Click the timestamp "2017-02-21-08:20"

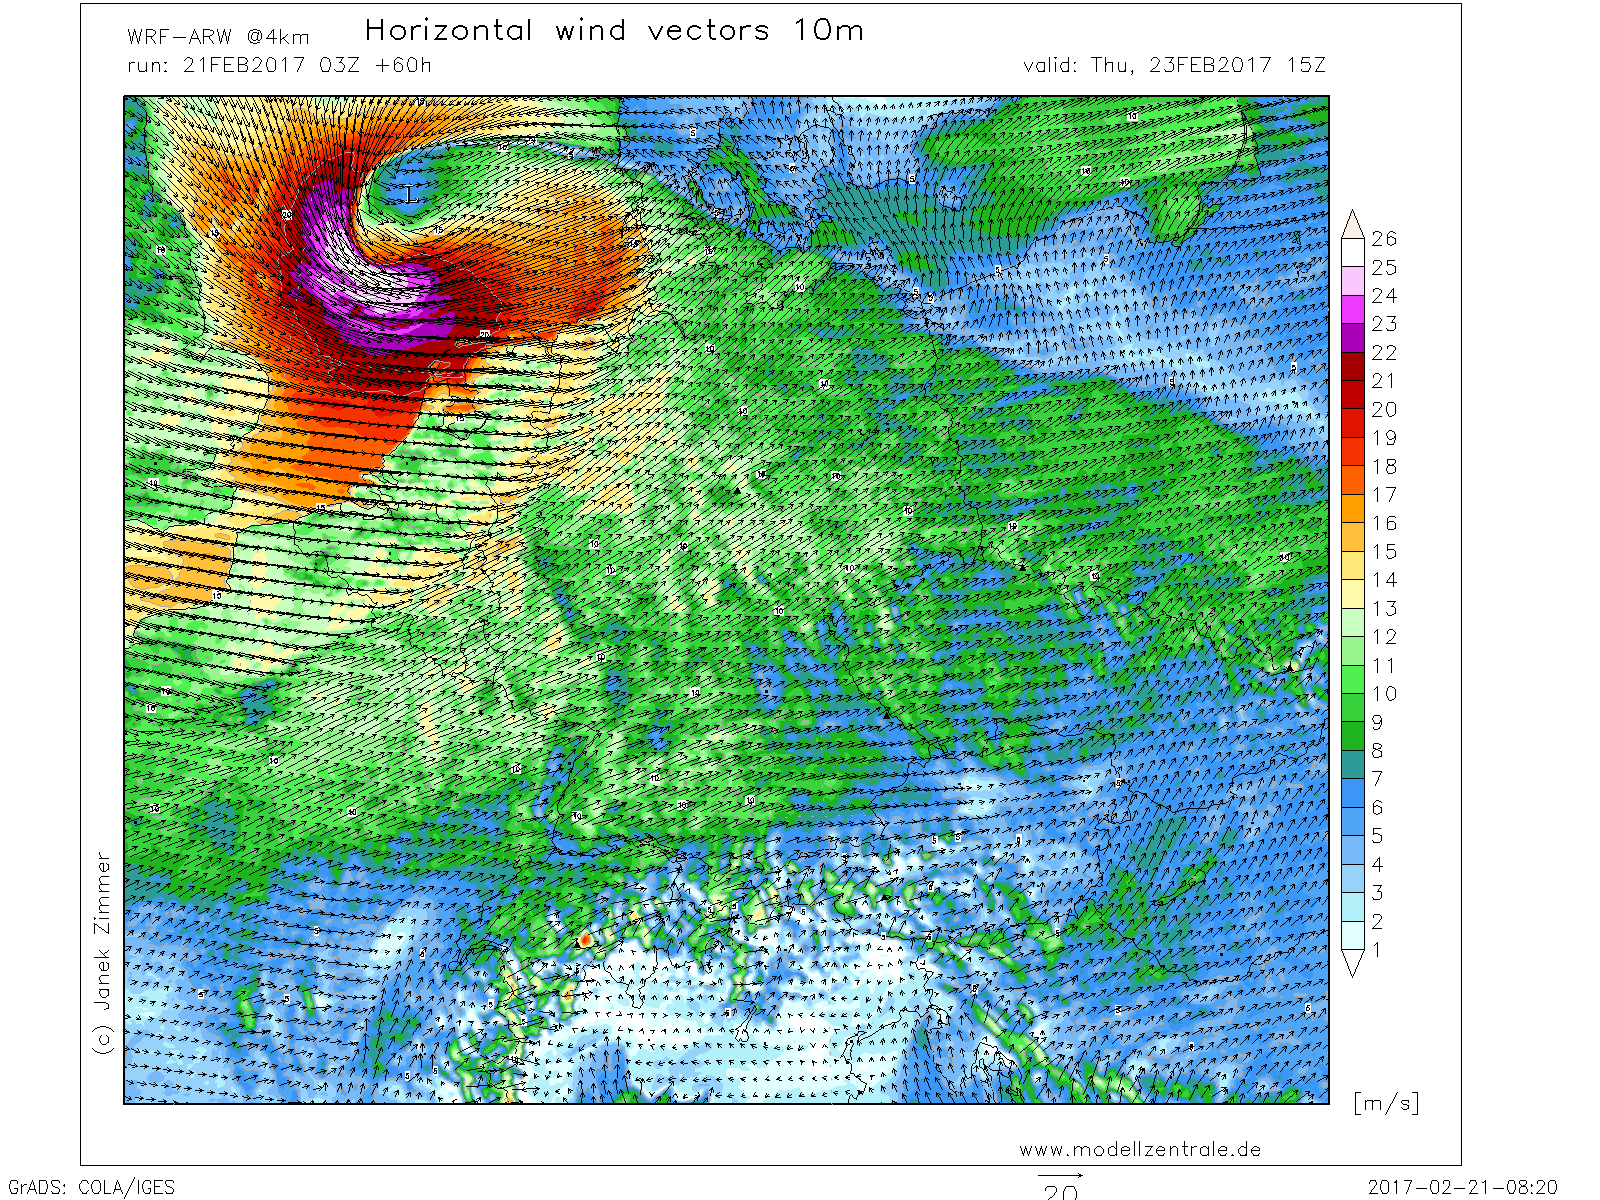coord(1463,1188)
